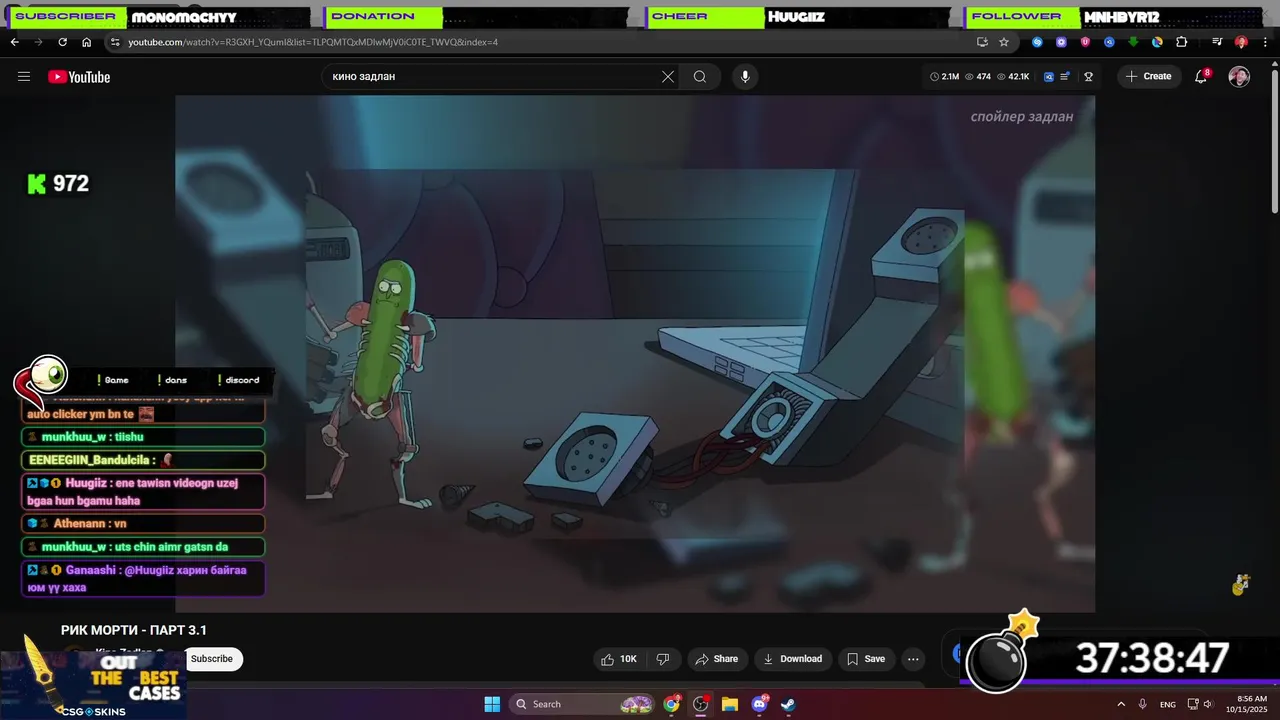This screenshot has width=1280, height=720.
Task: Subscribe to the Kino Zadlan channel
Action: click(212, 658)
